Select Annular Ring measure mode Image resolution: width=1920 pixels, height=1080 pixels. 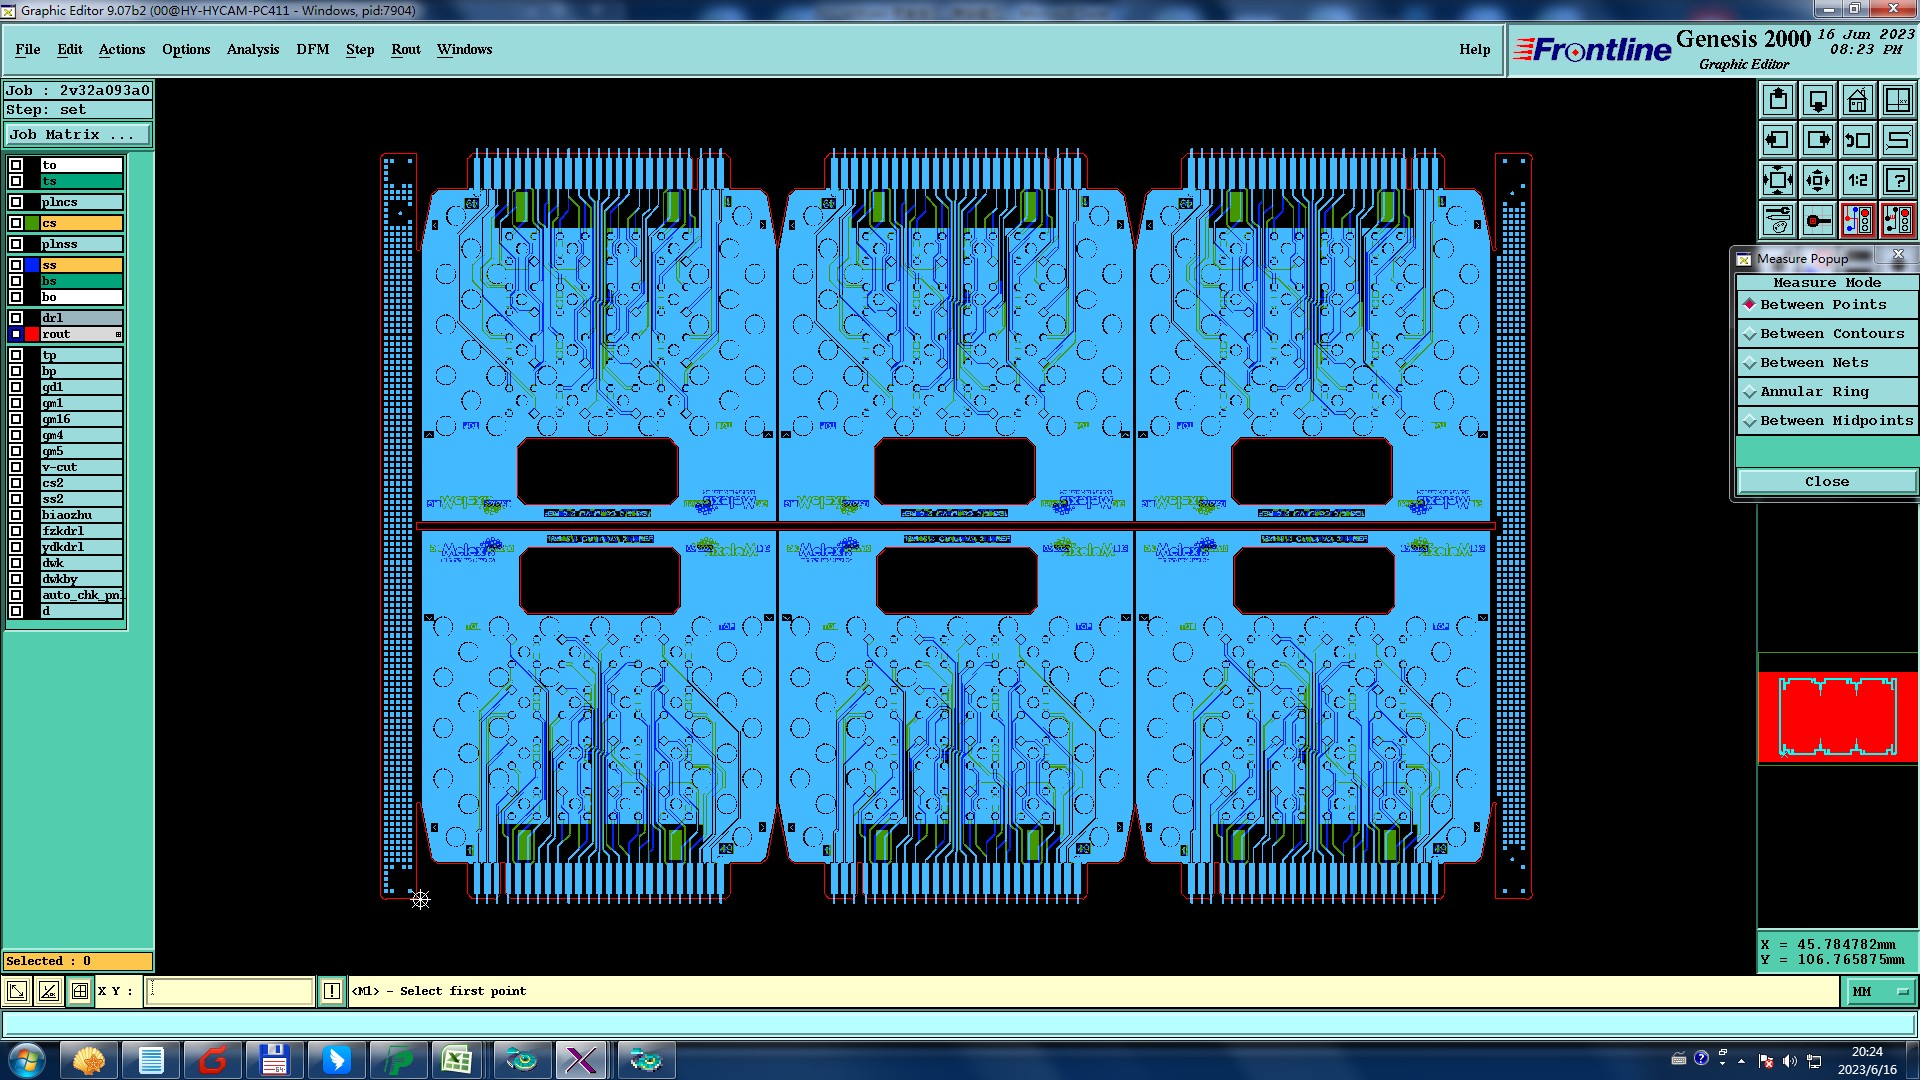[x=1814, y=392]
